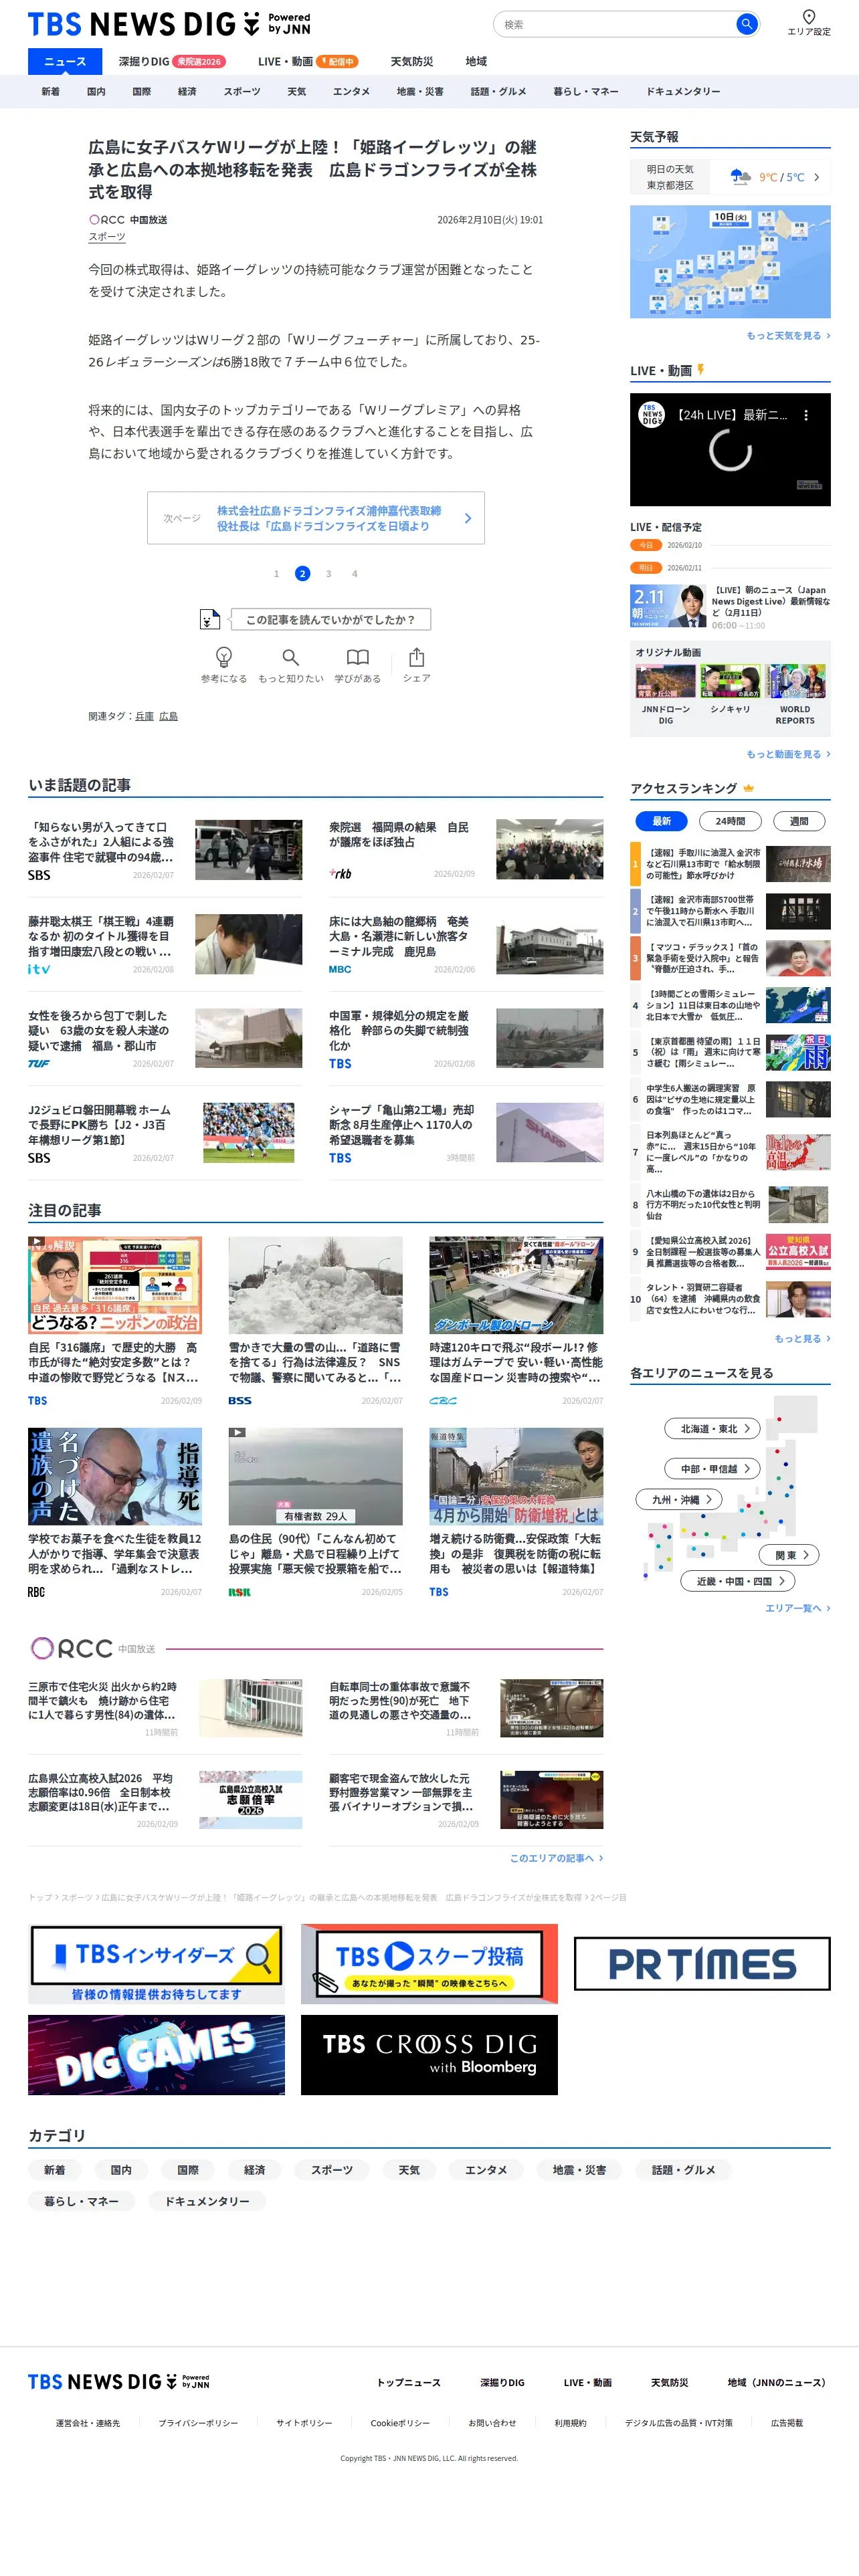Screen dimensions: 859x2576
Task: Open the 深掘りDIG navigation item
Action: tap(172, 61)
